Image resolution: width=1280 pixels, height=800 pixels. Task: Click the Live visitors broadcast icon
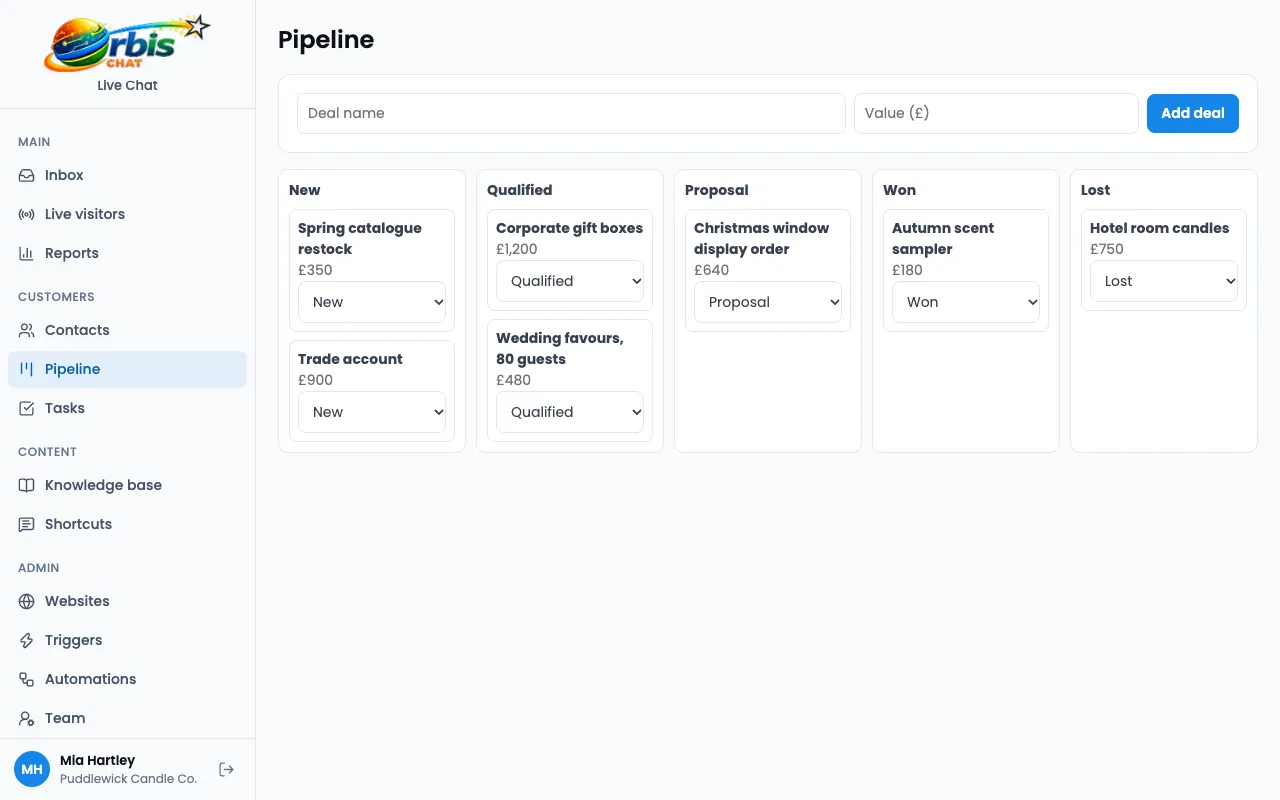pos(27,214)
